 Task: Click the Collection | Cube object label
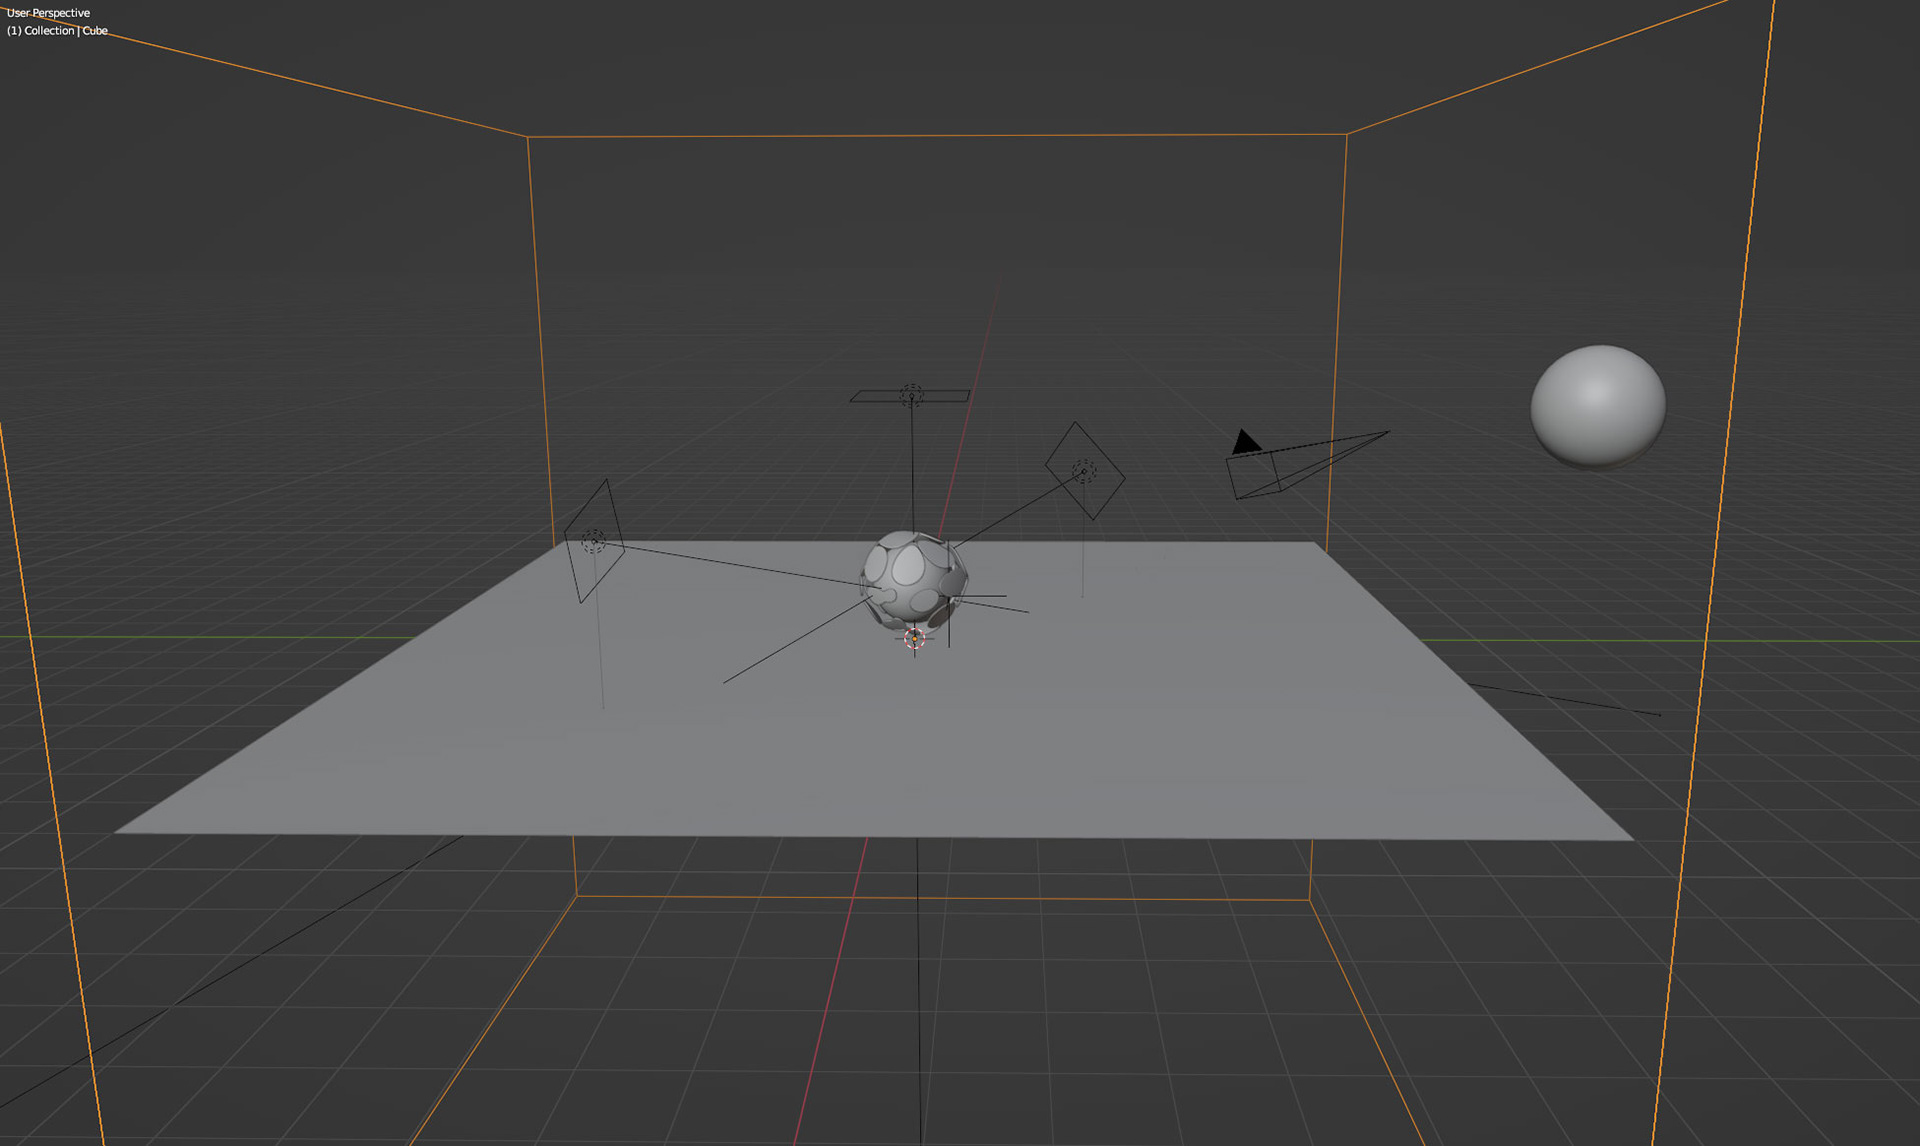coord(57,31)
